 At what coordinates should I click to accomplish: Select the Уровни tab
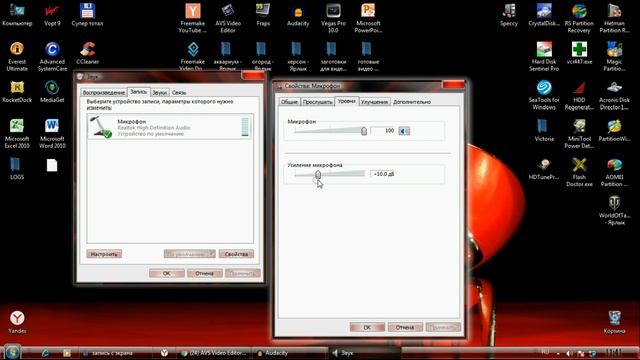click(347, 101)
